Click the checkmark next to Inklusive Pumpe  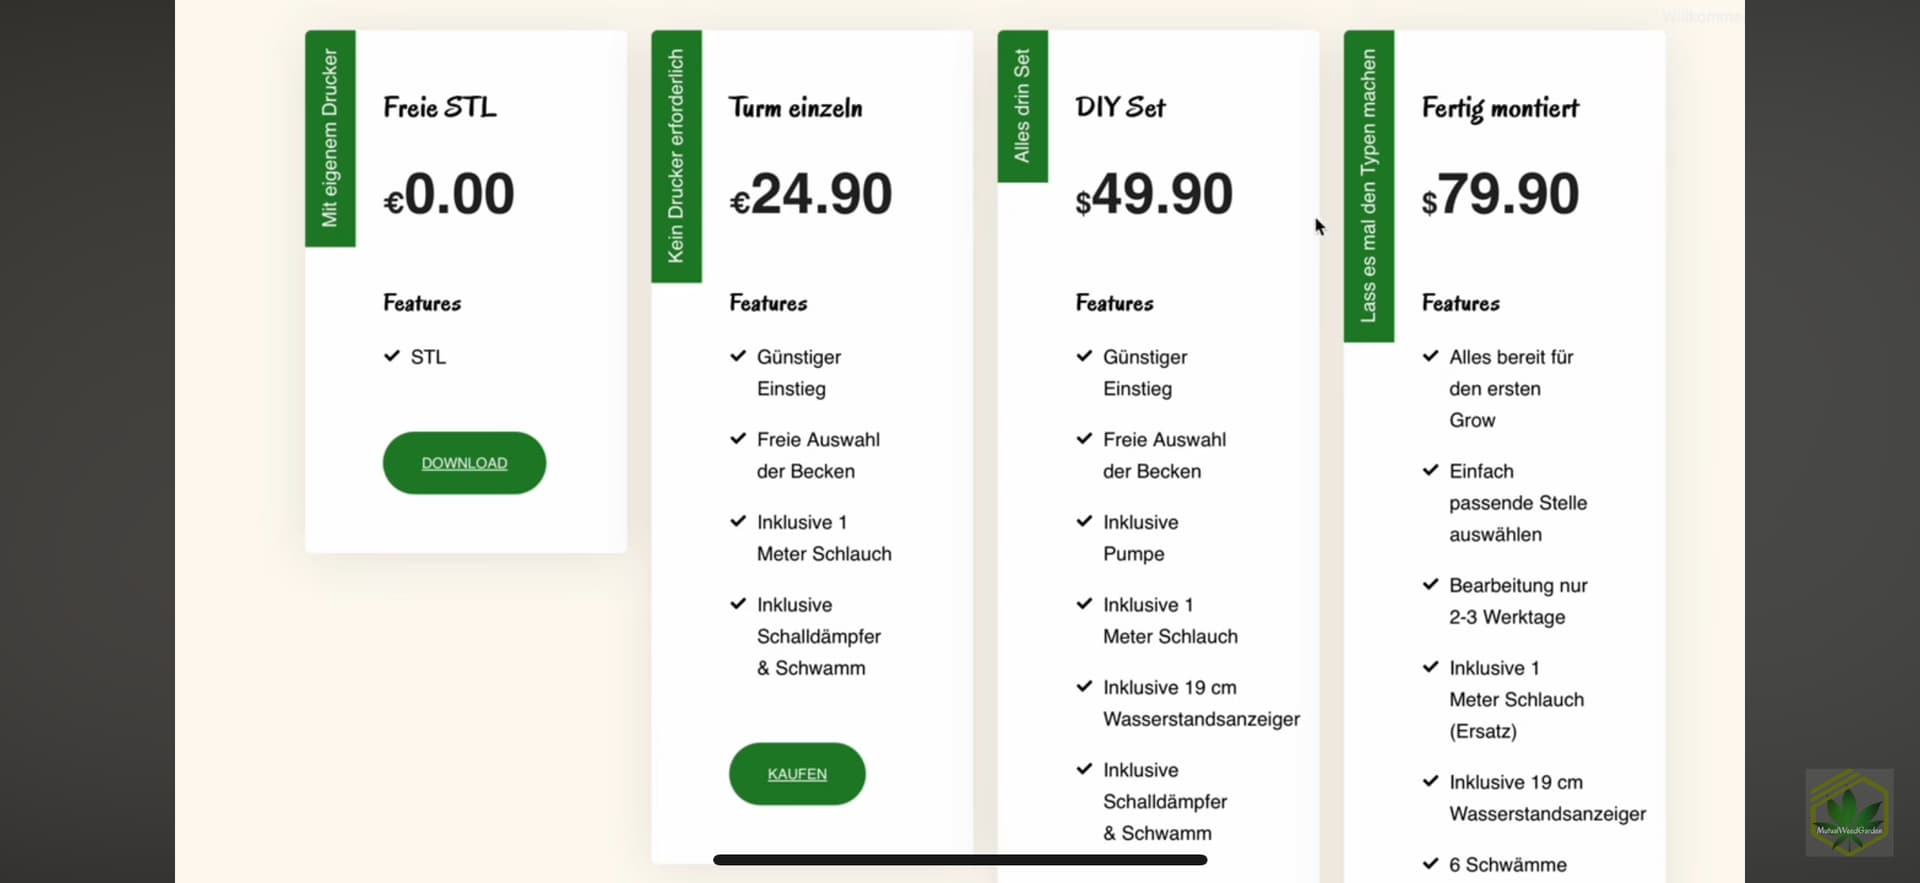1084,521
